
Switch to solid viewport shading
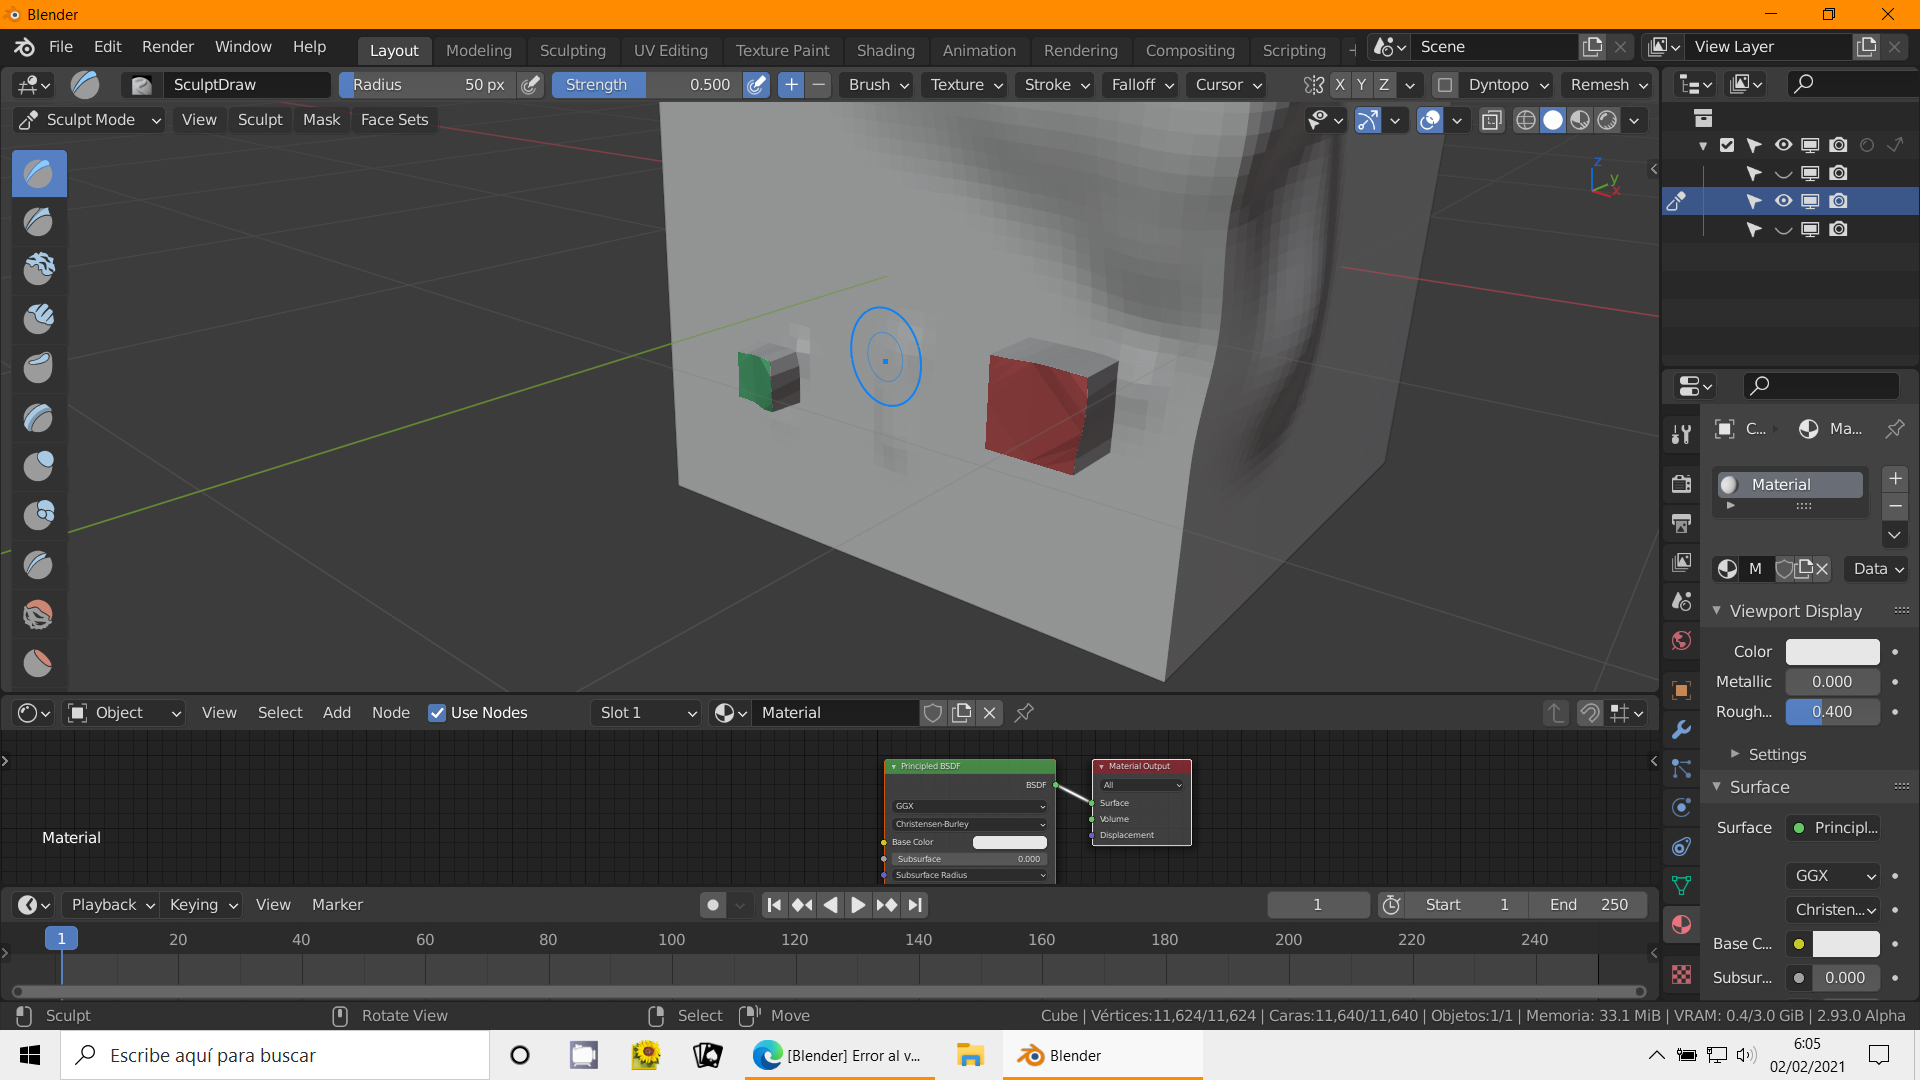coord(1553,120)
